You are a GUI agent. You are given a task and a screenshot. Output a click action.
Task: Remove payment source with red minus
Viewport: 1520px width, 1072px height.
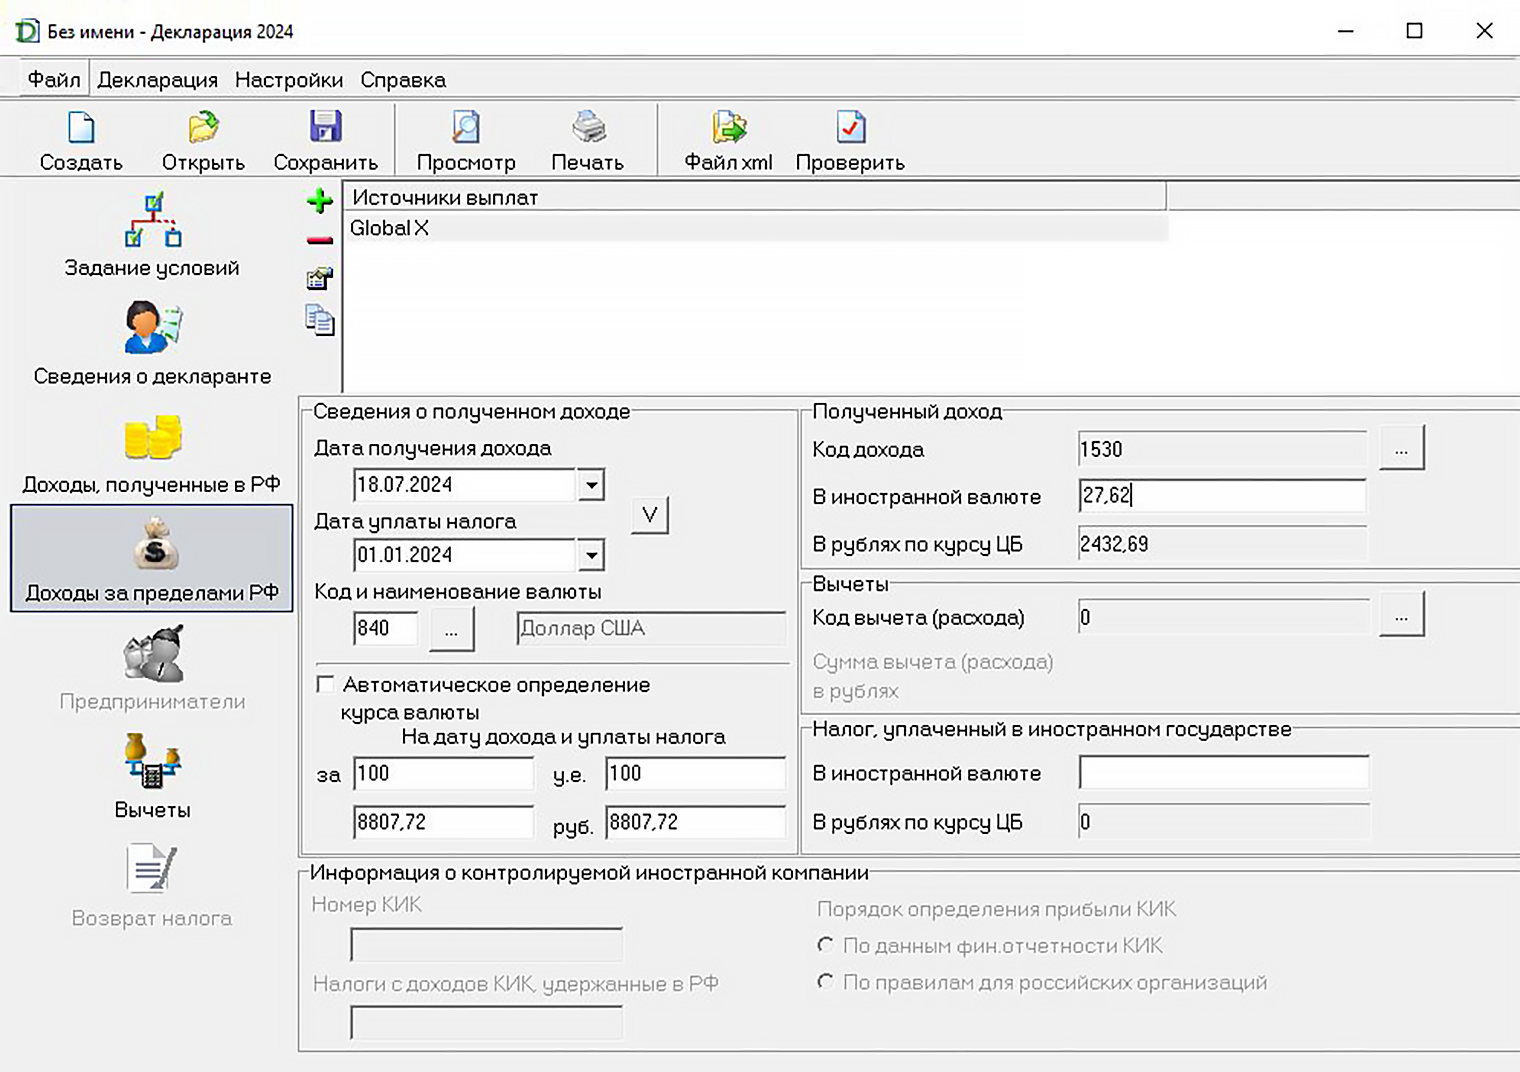[x=320, y=240]
